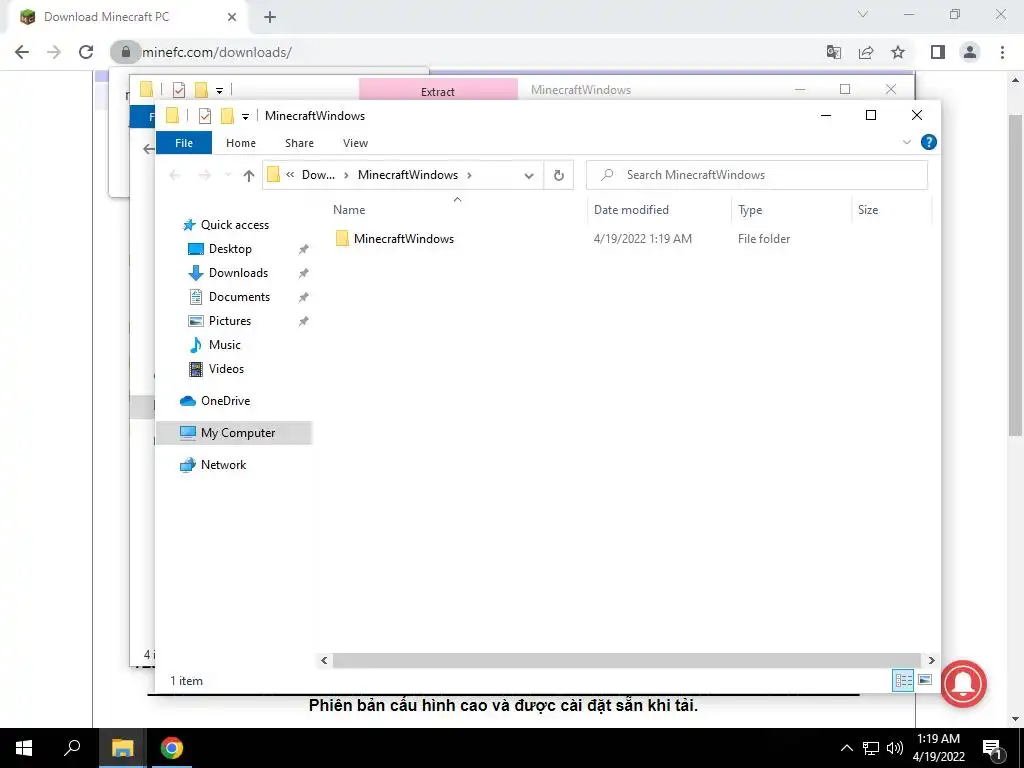Open taskbar search magnifier
The image size is (1024, 768).
pyautogui.click(x=72, y=748)
